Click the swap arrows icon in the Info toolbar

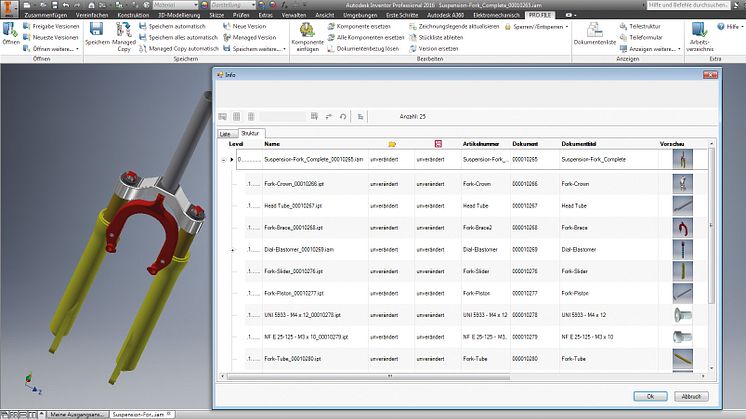(x=328, y=117)
